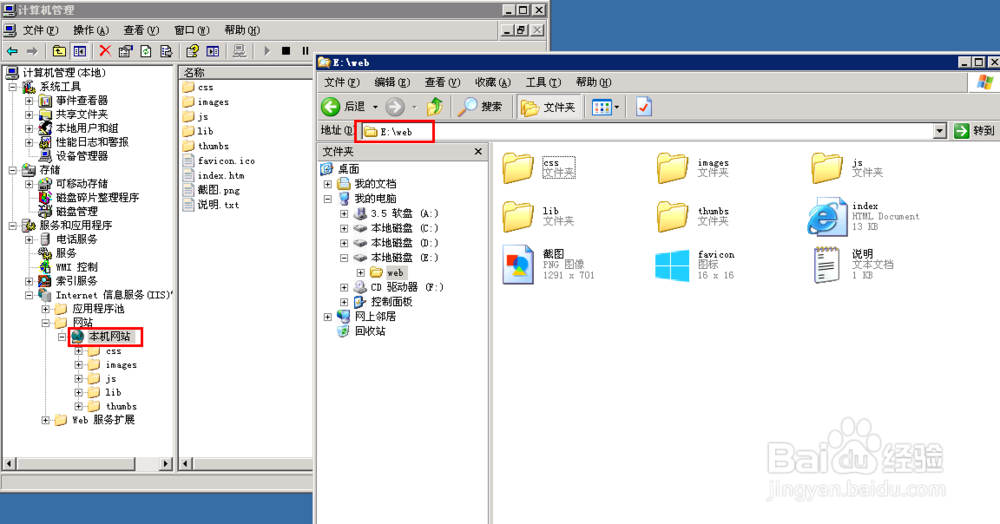Click the stop (black square) service icon

[286, 51]
